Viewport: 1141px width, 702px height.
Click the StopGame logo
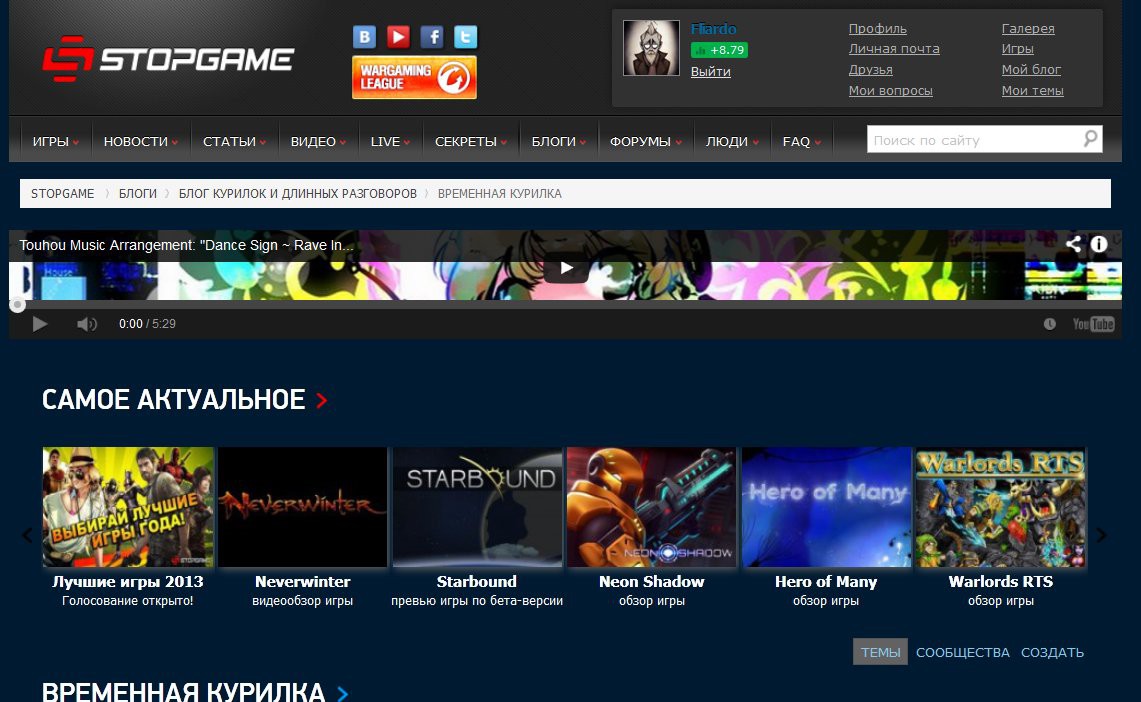(168, 59)
